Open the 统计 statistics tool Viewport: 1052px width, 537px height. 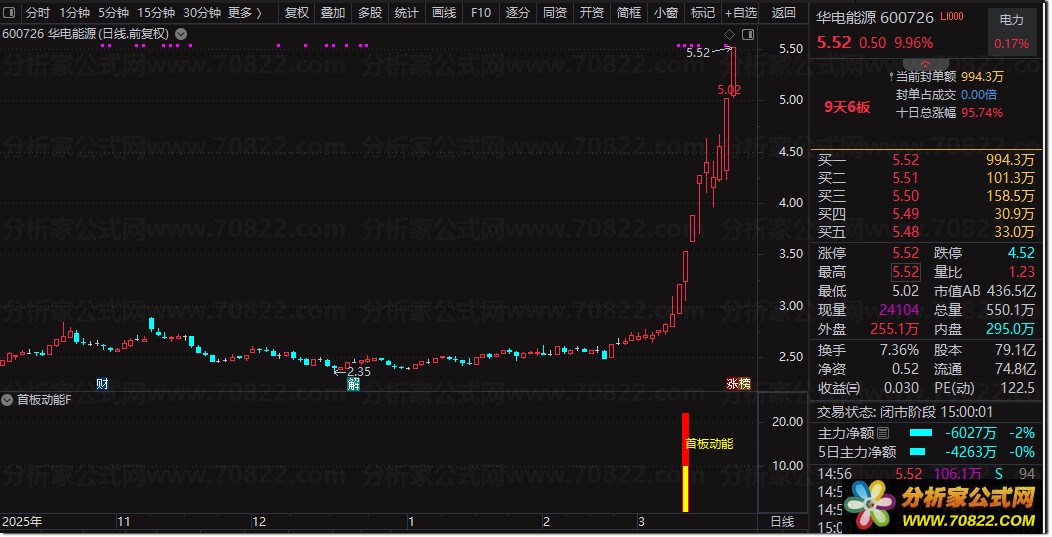[407, 13]
